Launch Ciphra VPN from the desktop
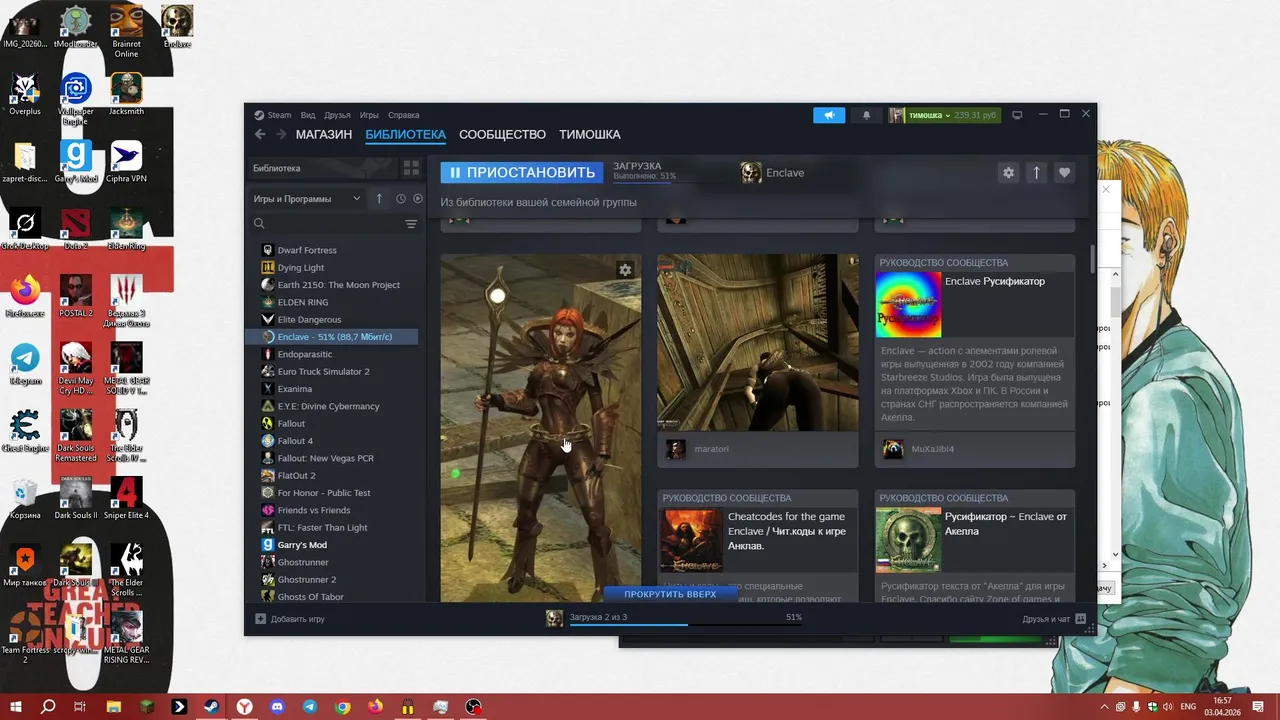This screenshot has height=720, width=1280. coord(126,162)
